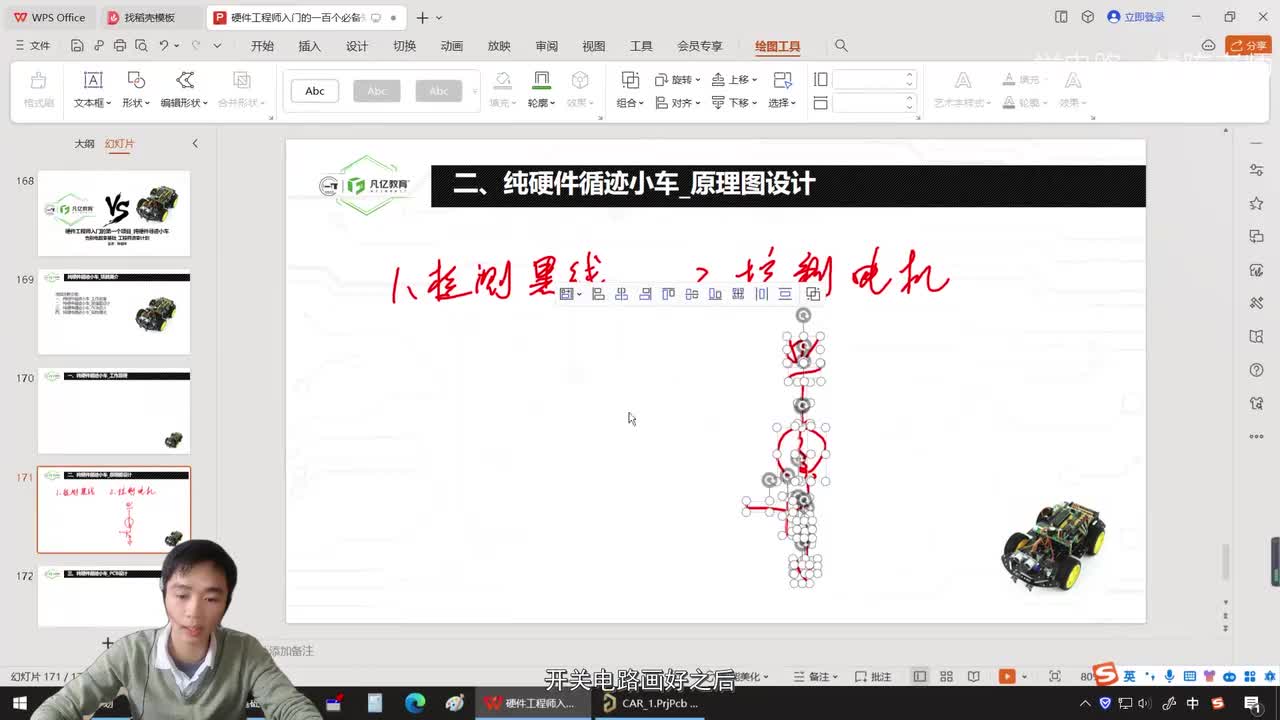This screenshot has width=1280, height=720.
Task: Open new-tab dropdown arrow next to plus
Action: (x=439, y=18)
